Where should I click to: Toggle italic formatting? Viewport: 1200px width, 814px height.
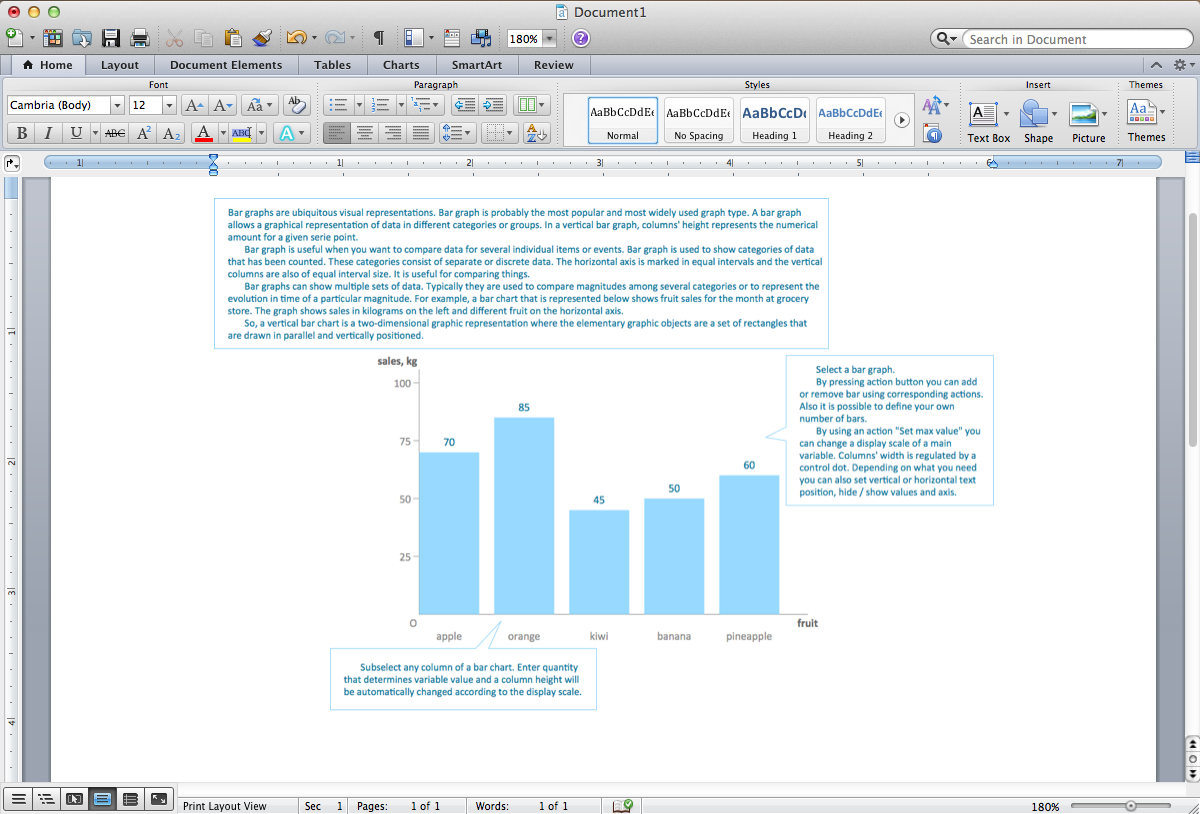click(x=48, y=132)
